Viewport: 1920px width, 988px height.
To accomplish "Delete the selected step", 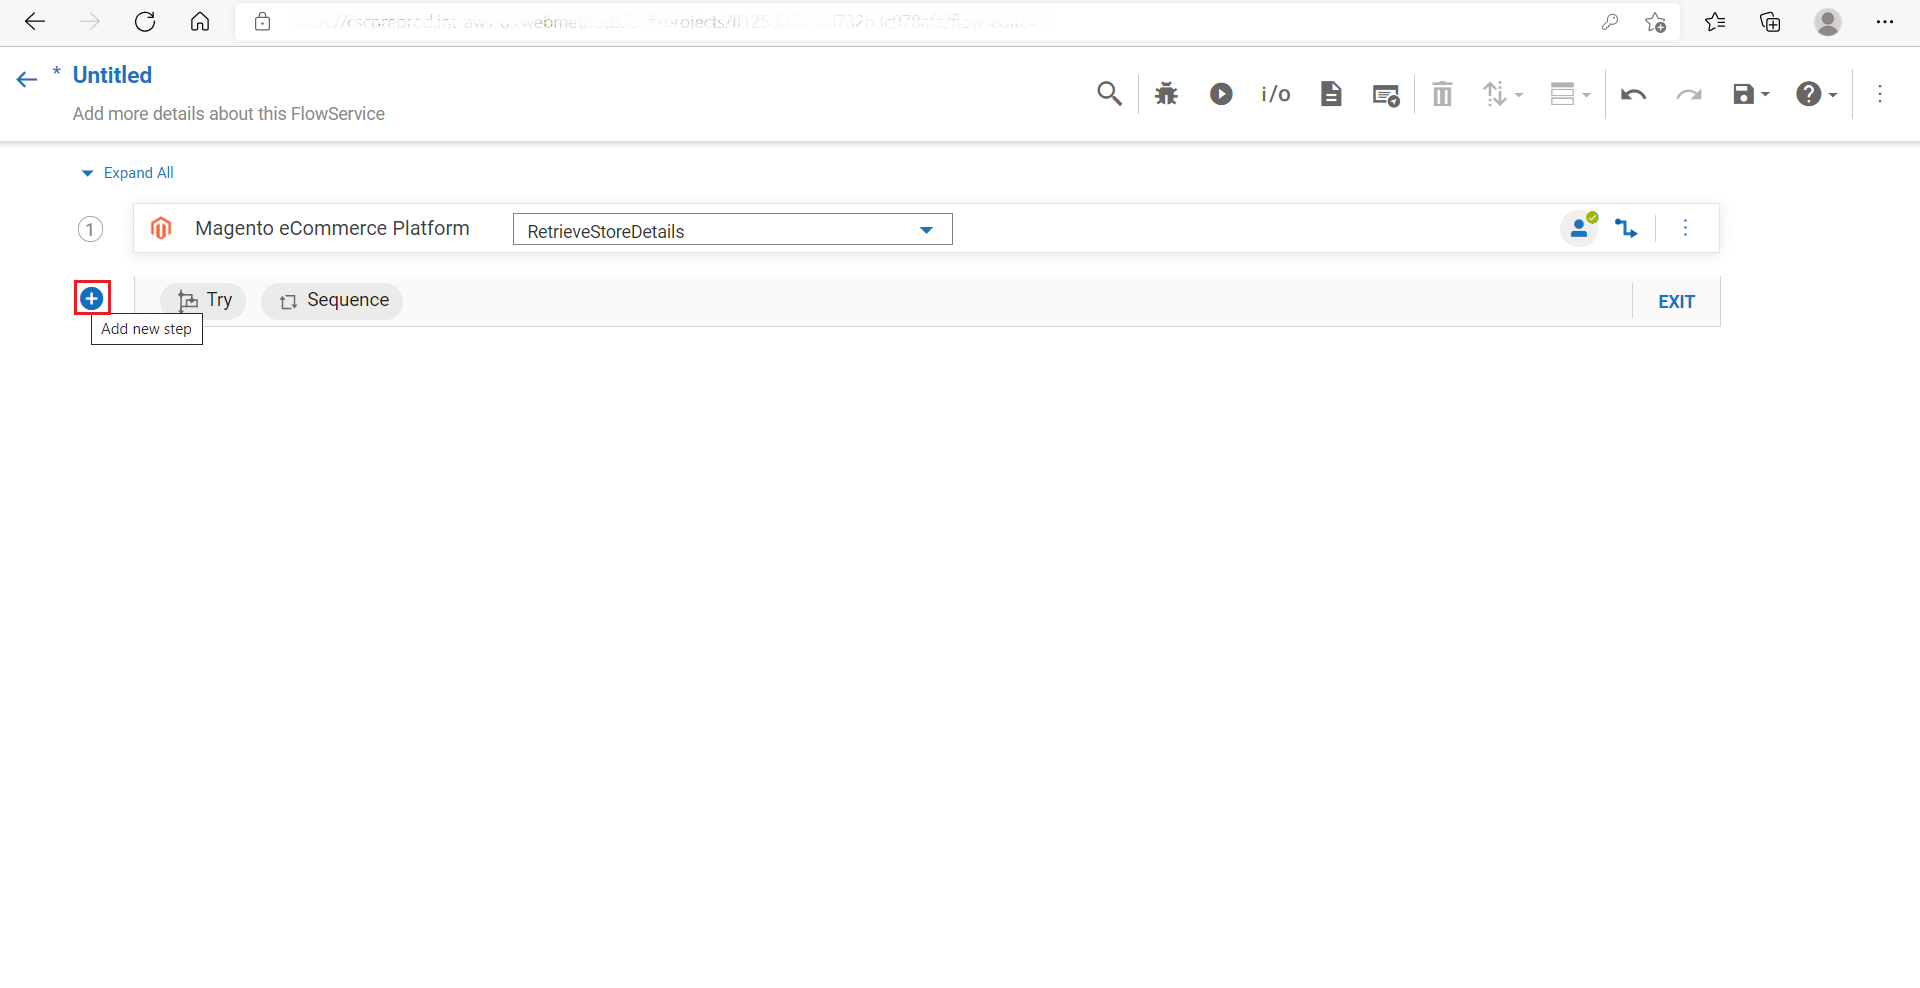I will pos(1442,94).
